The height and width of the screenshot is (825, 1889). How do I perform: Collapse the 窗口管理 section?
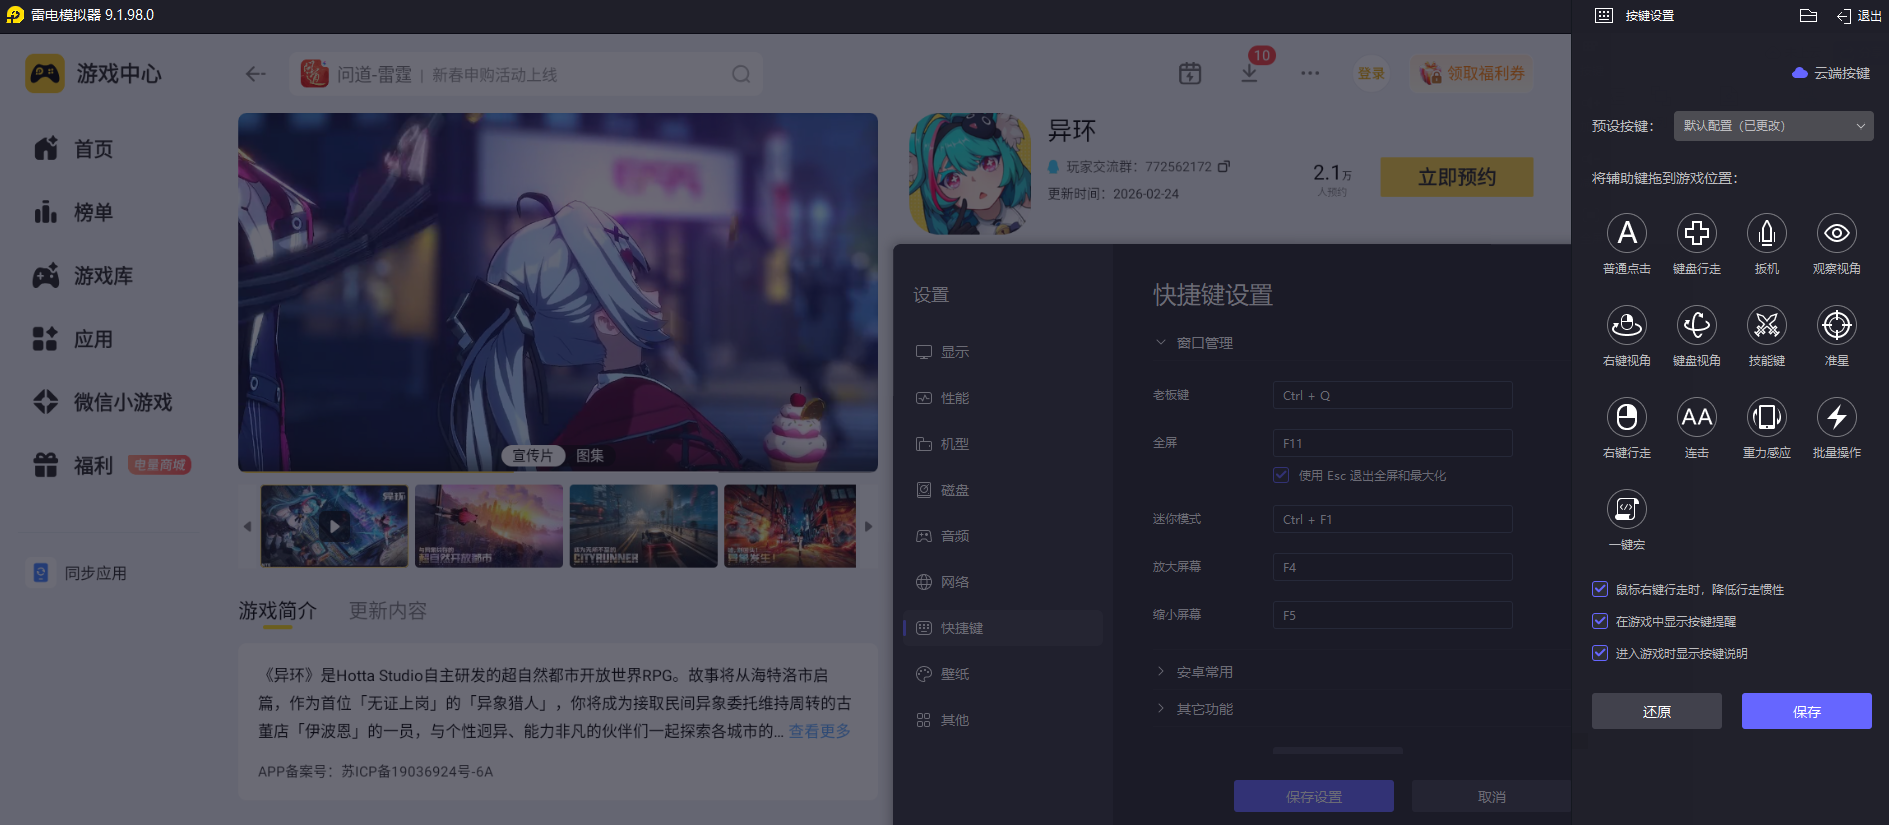click(1161, 342)
